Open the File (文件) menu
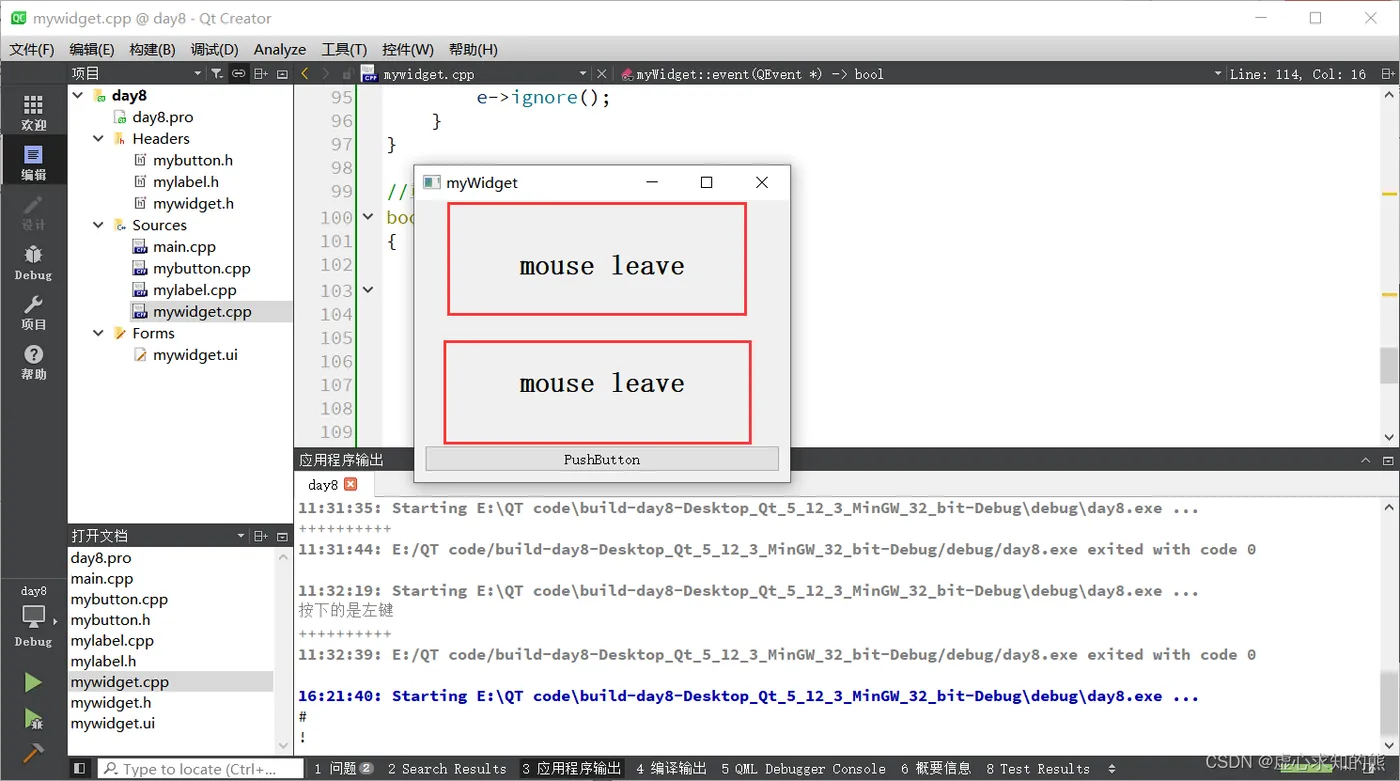This screenshot has height=781, width=1400. (32, 49)
